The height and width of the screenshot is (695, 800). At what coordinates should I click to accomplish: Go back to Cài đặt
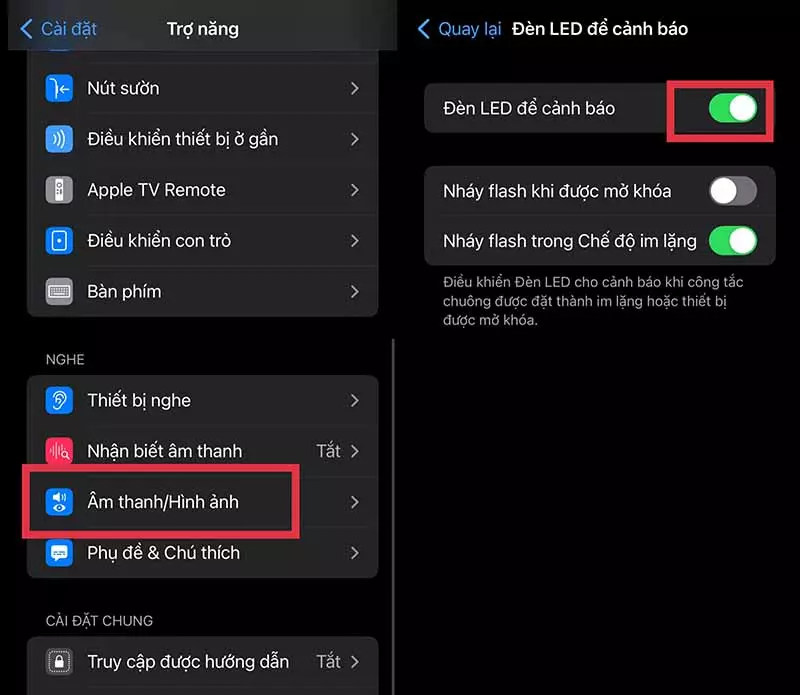pos(58,29)
